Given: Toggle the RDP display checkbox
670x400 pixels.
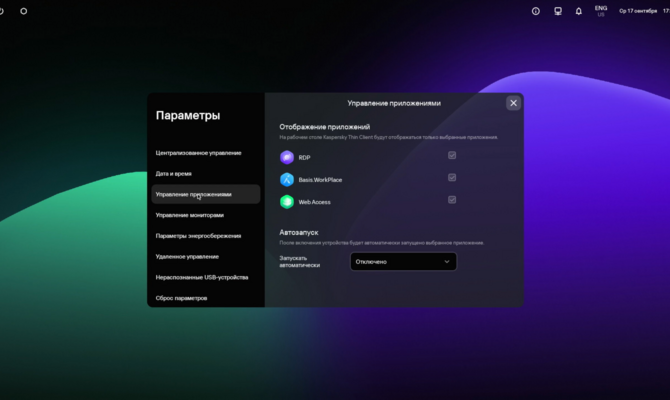Looking at the screenshot, I should coord(452,155).
